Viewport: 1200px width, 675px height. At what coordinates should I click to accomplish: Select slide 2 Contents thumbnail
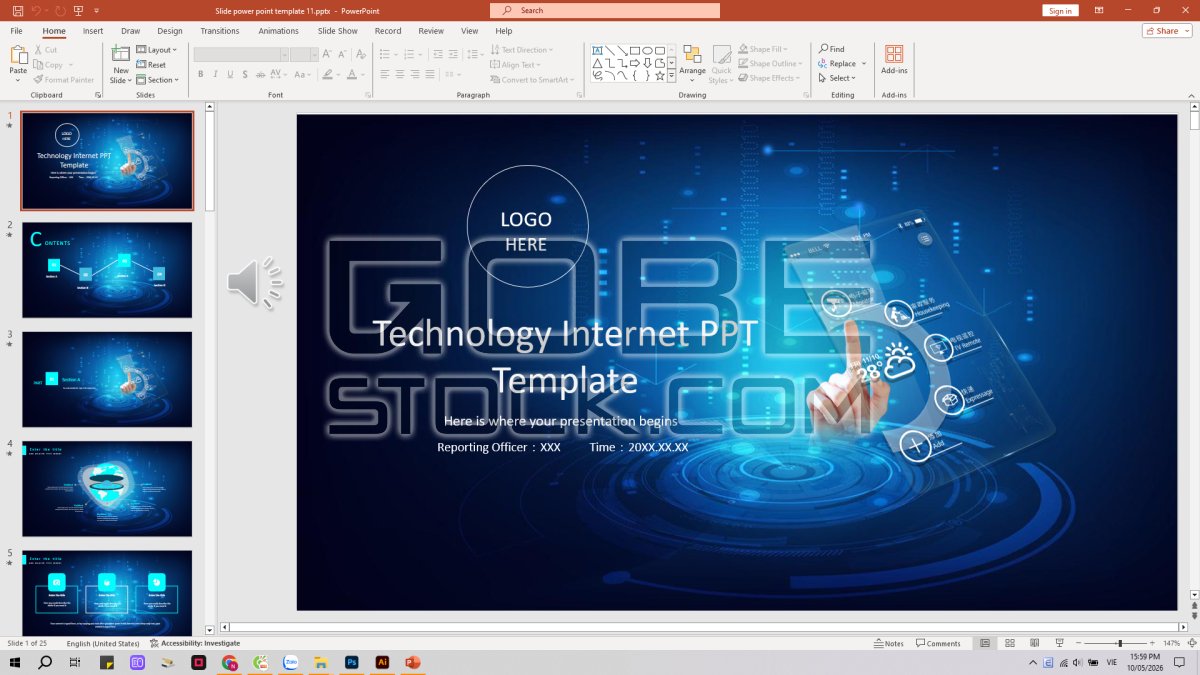tap(107, 270)
